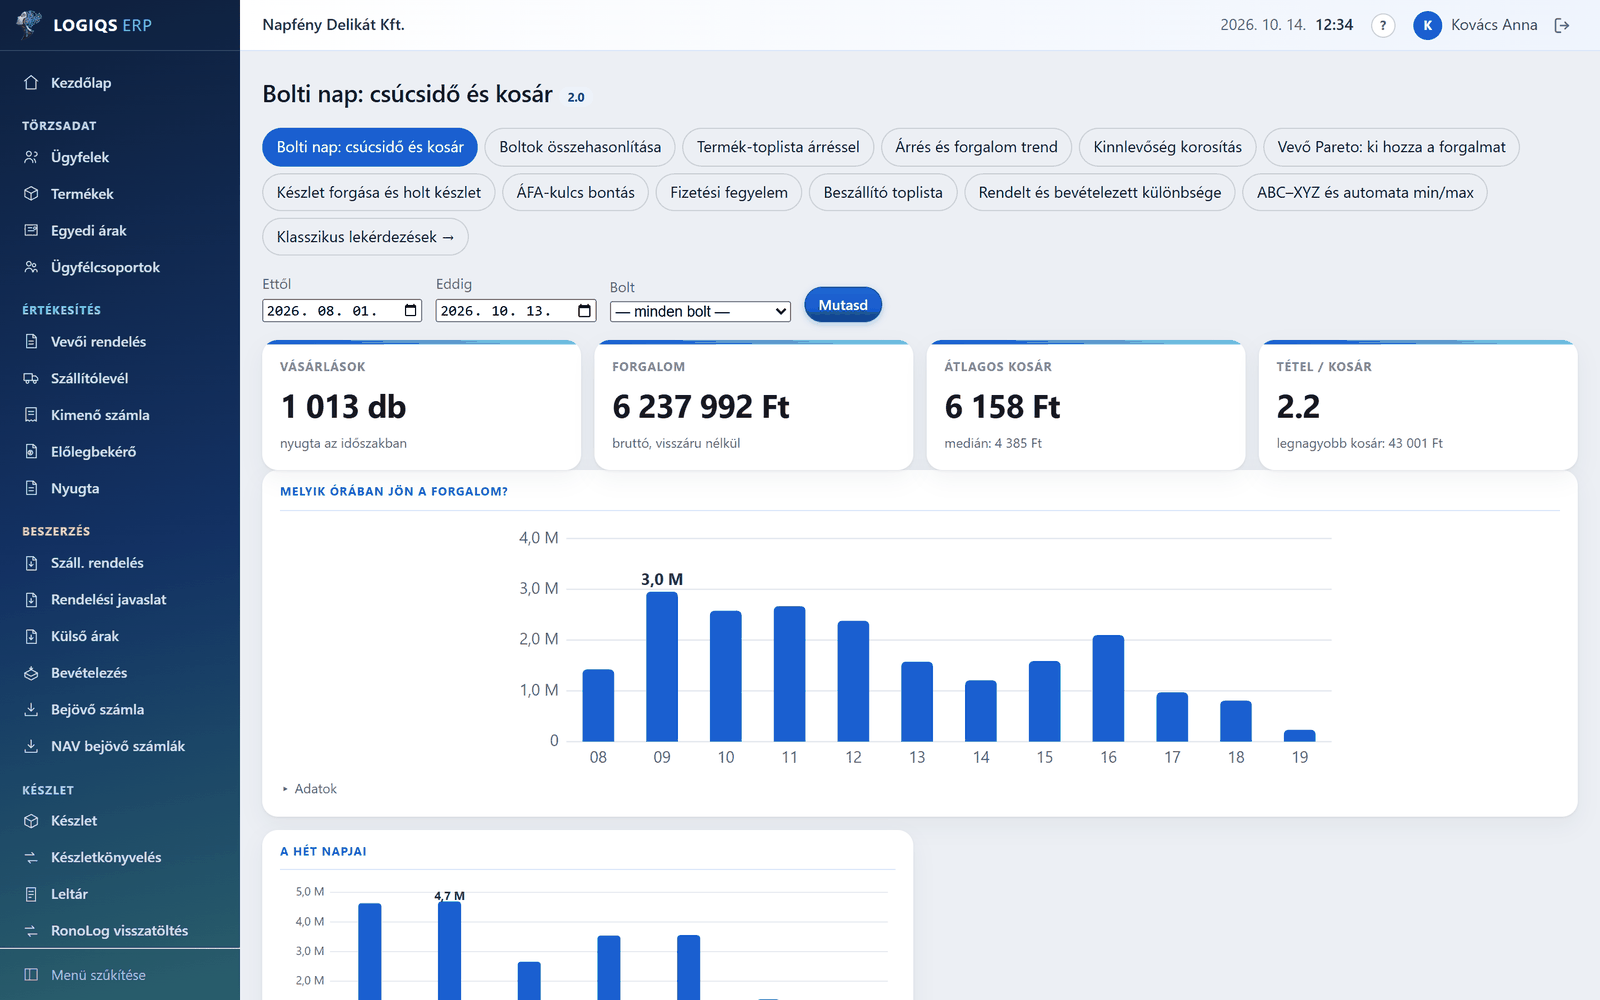Open the Beszállító toplista tab
Image resolution: width=1600 pixels, height=1000 pixels.
coord(883,192)
